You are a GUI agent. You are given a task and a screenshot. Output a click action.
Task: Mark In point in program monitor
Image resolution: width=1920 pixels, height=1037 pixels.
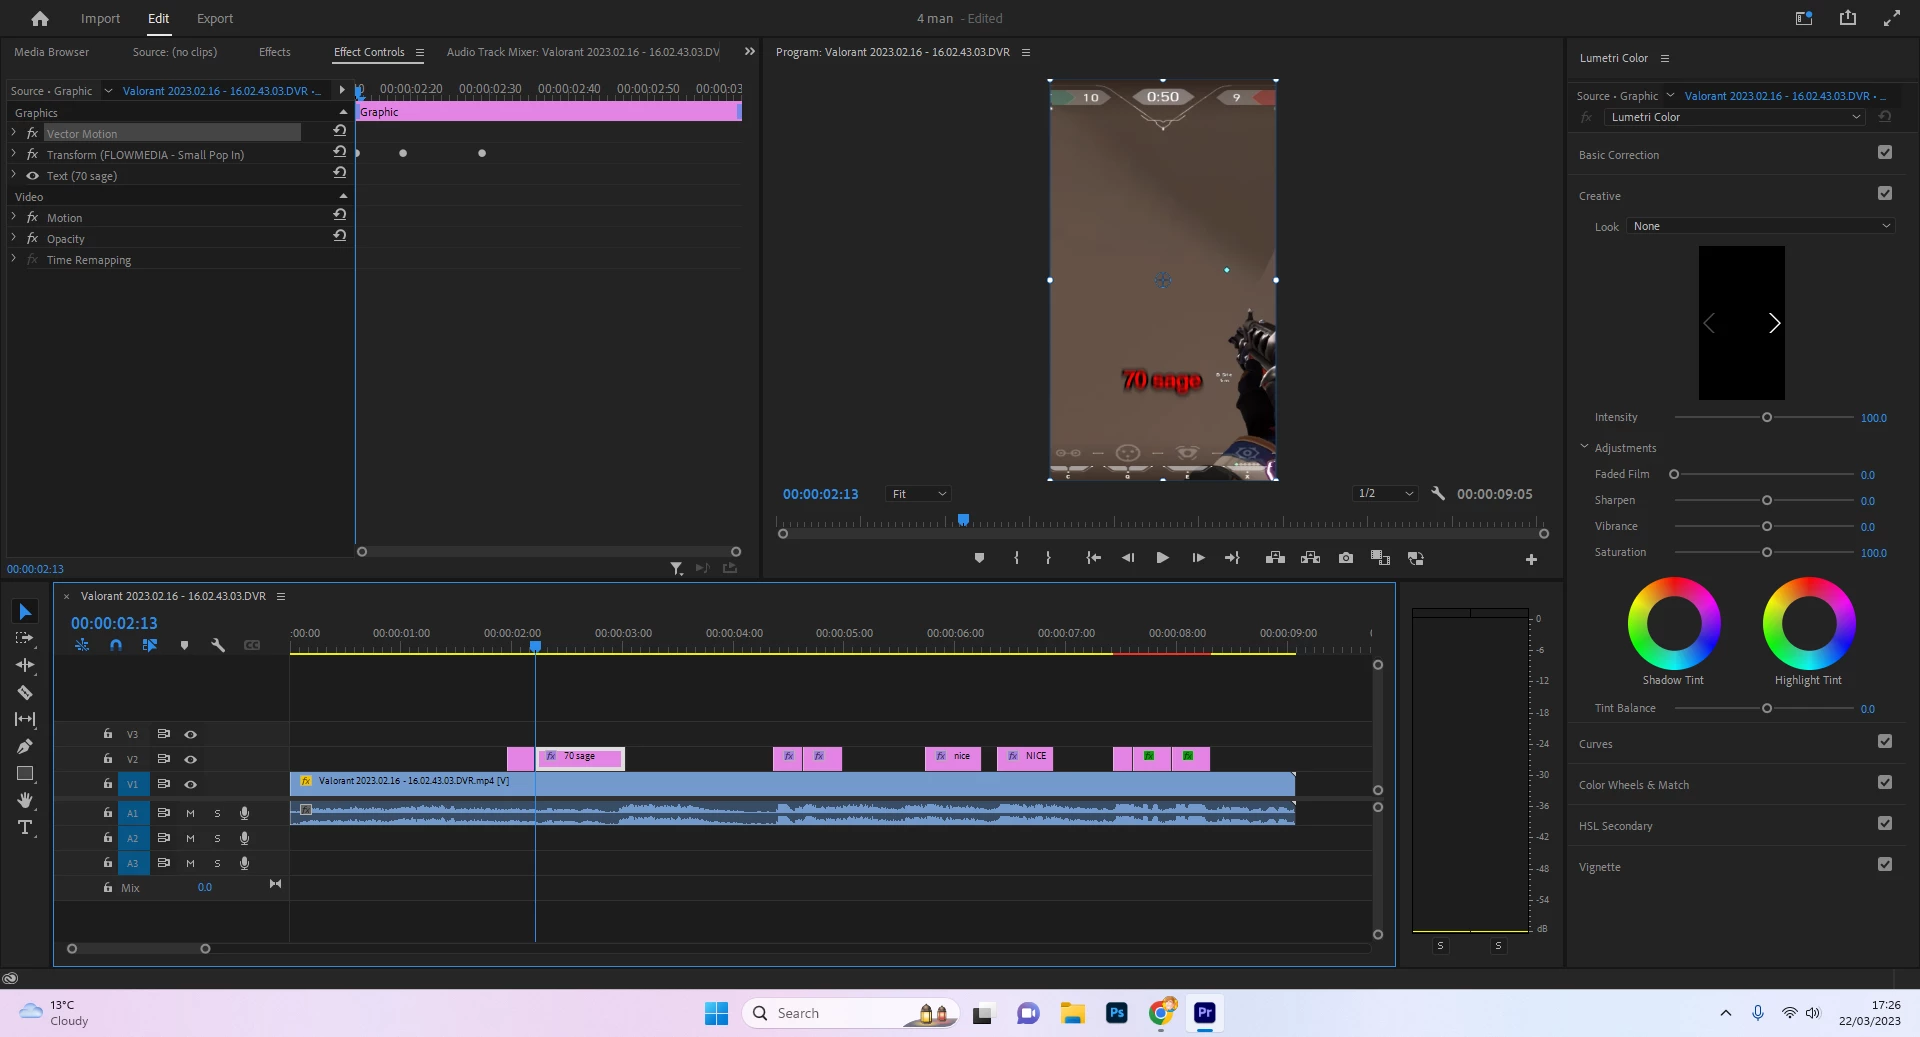coord(1016,558)
